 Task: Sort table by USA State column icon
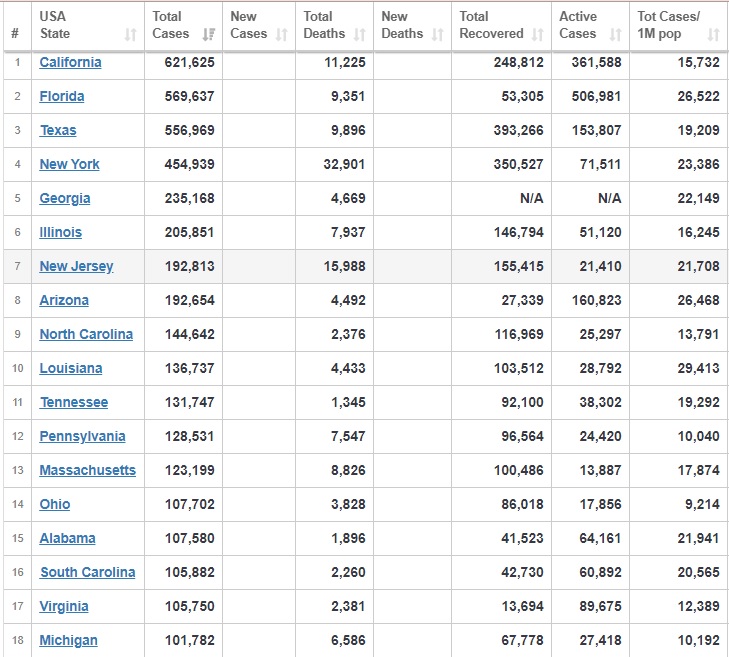(x=130, y=35)
